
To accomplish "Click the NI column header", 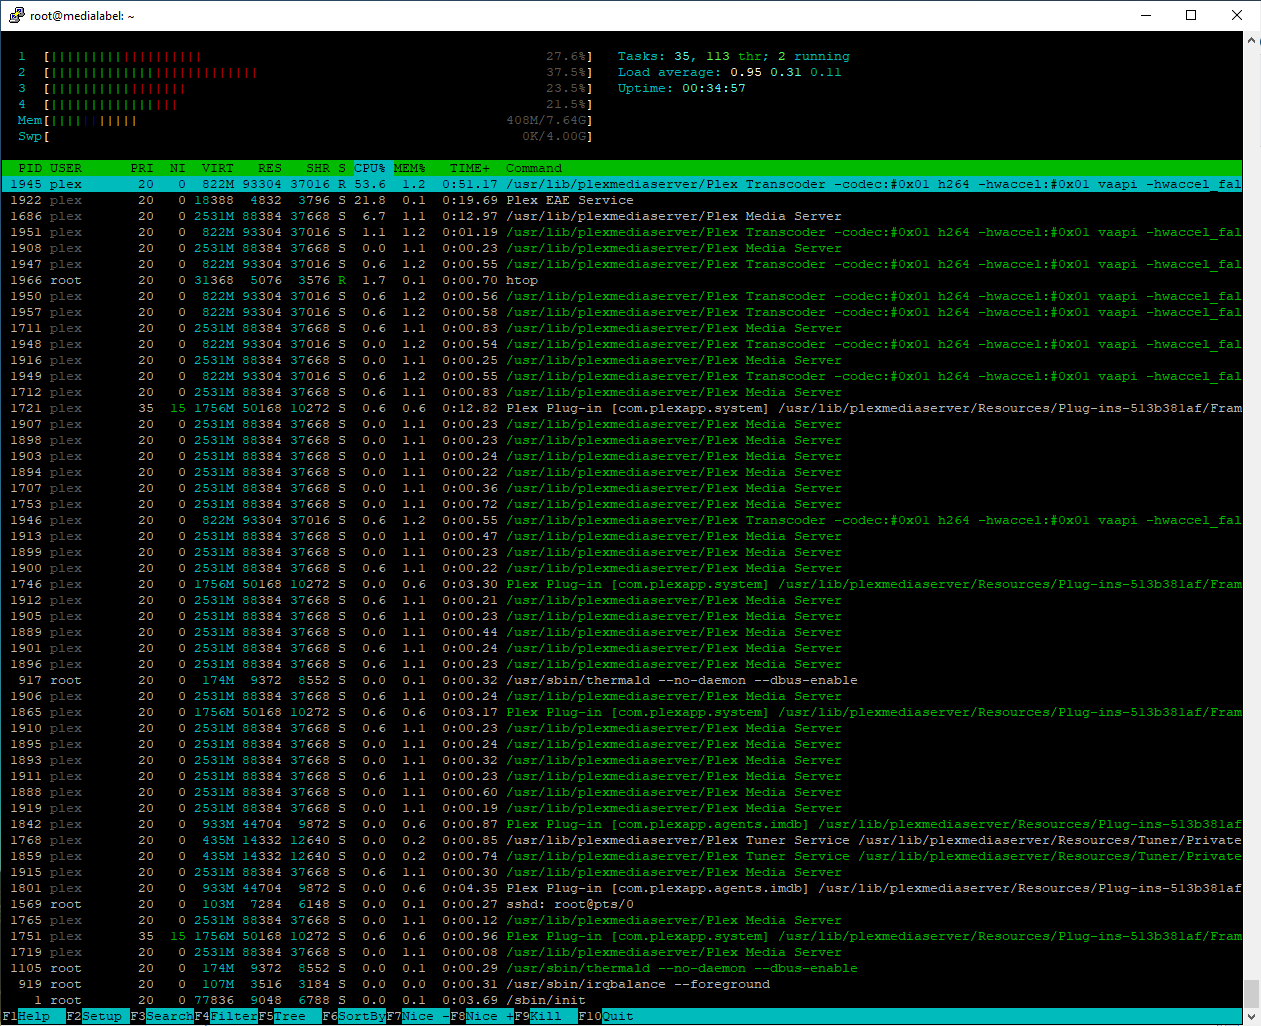I will click(x=178, y=168).
